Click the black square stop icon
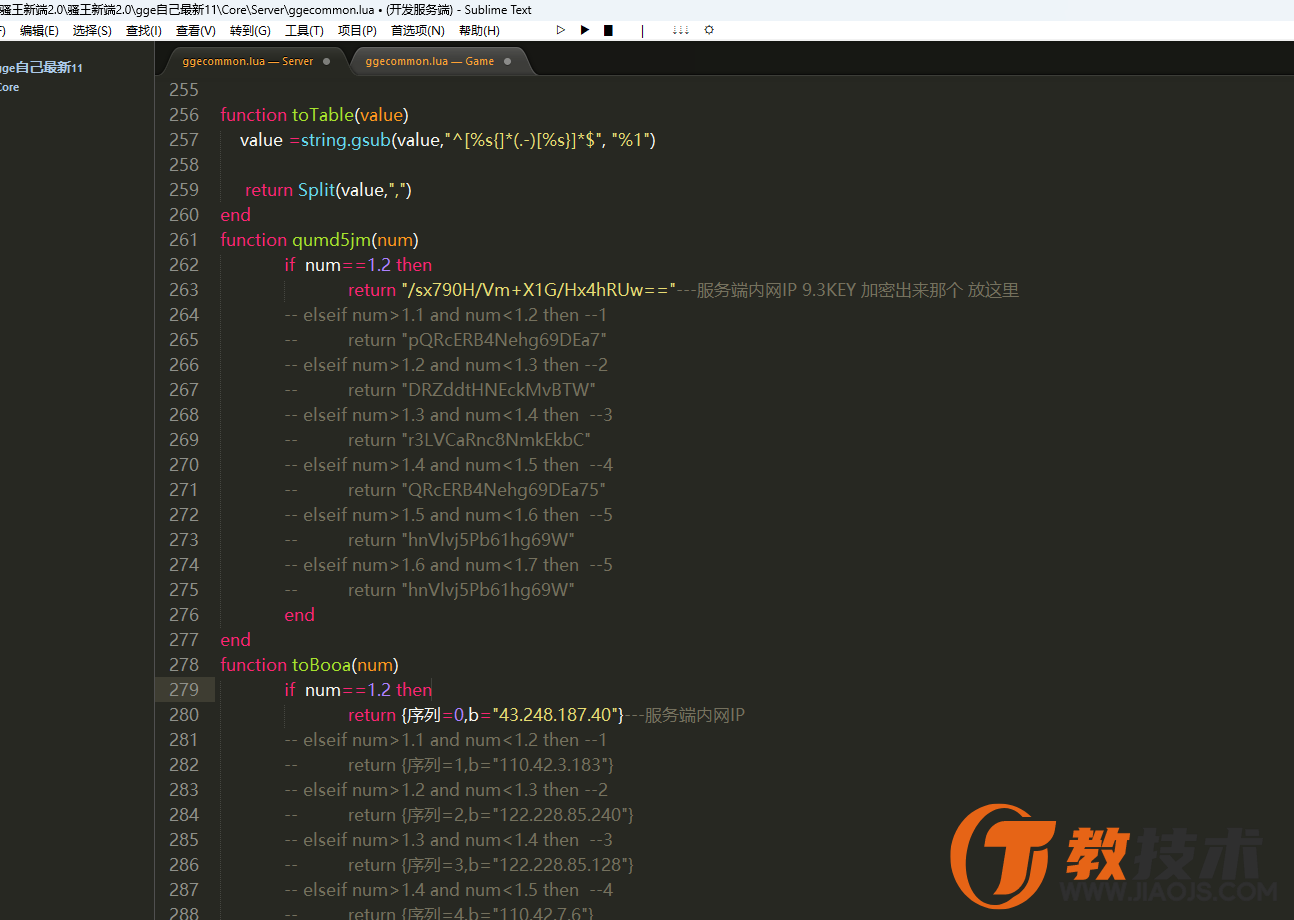1294x920 pixels. tap(608, 30)
